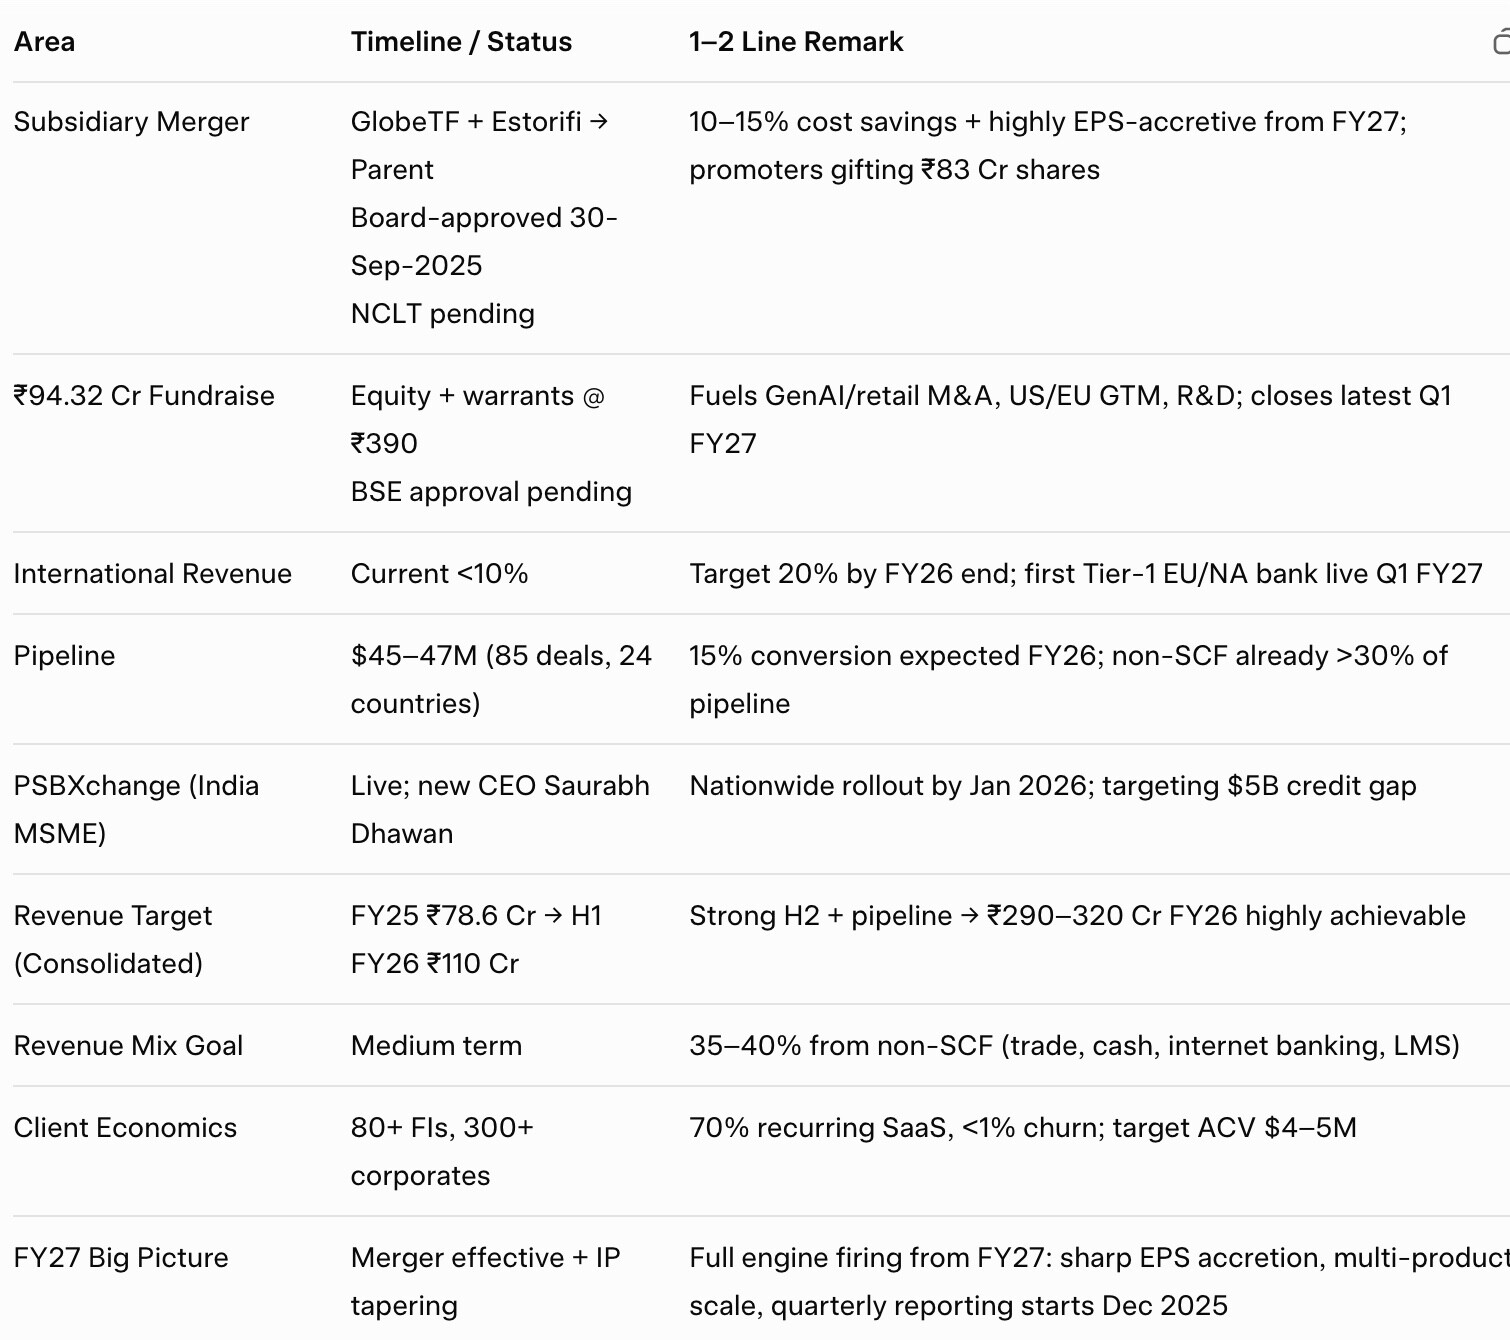The height and width of the screenshot is (1340, 1510).
Task: Select the International Revenue row label
Action: point(153,574)
